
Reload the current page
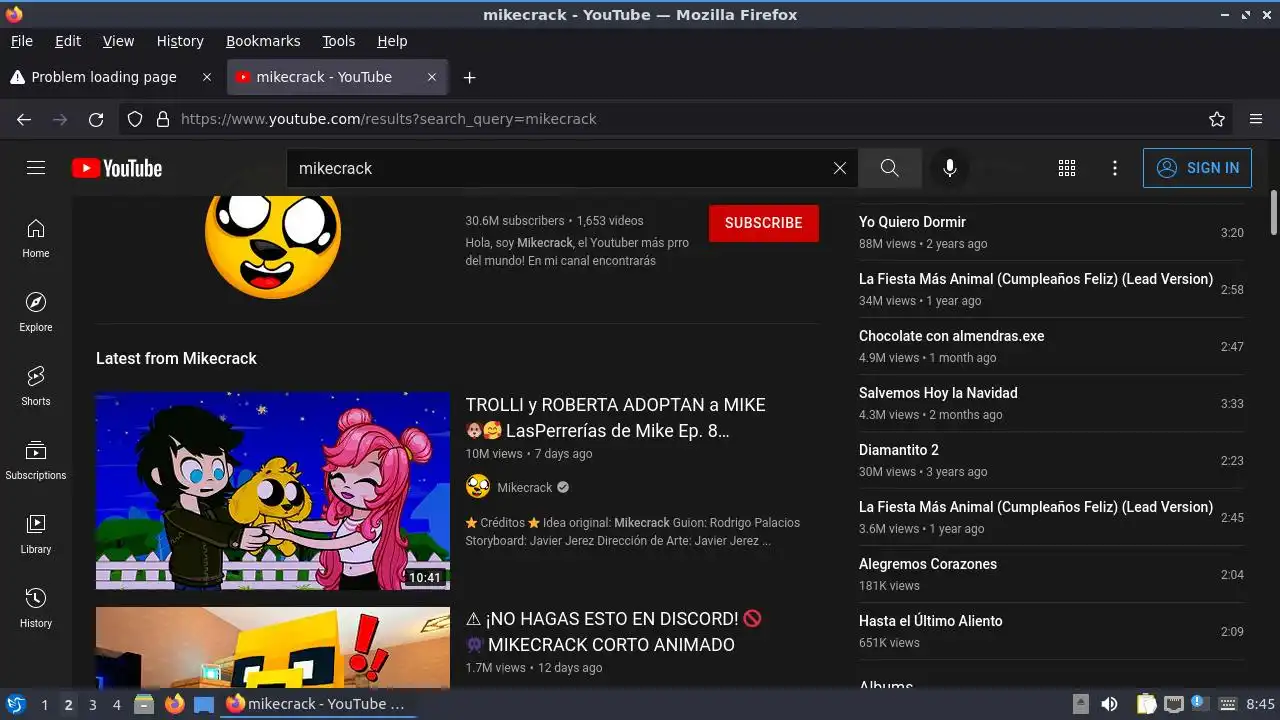coord(96,119)
